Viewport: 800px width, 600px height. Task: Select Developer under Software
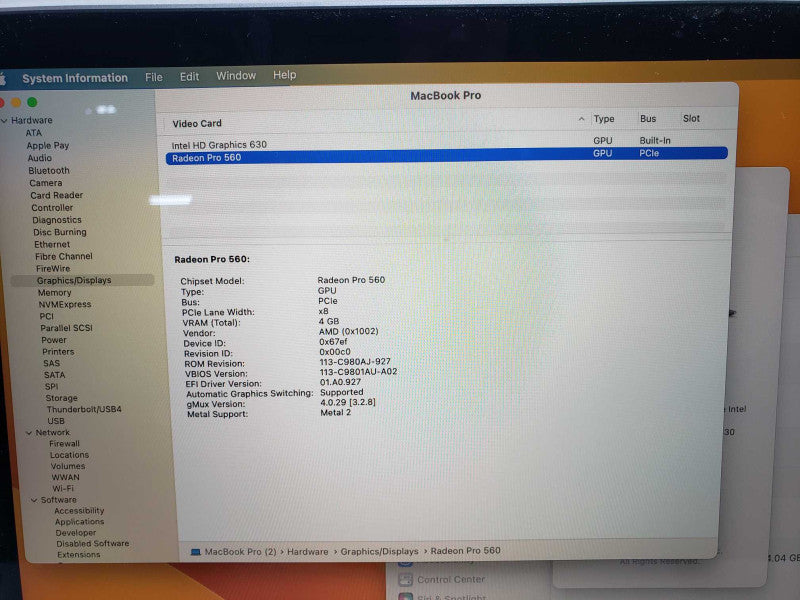76,533
